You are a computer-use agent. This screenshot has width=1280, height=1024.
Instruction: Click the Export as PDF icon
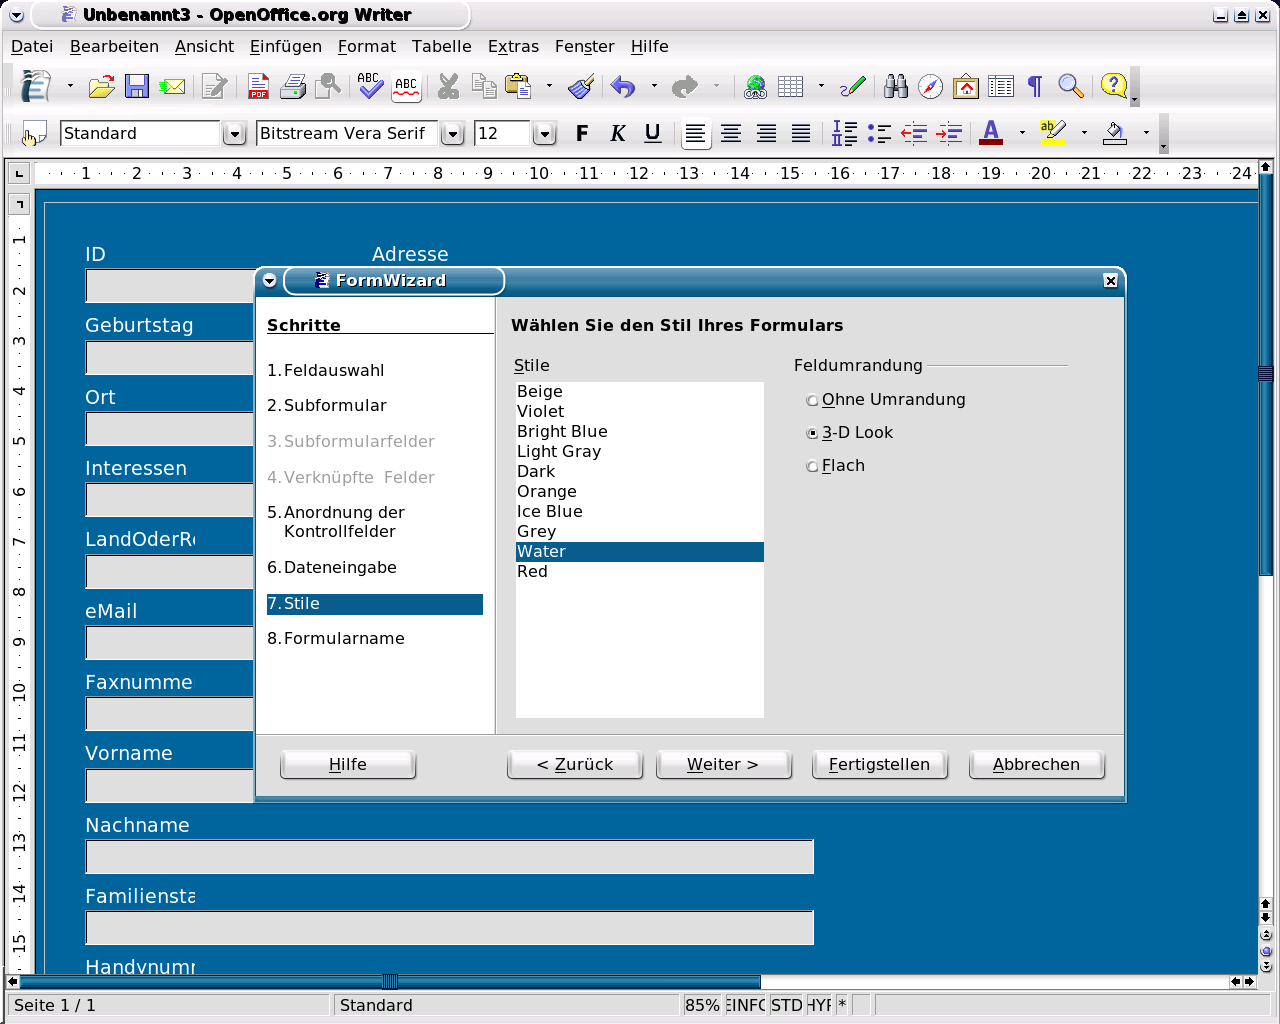(258, 87)
